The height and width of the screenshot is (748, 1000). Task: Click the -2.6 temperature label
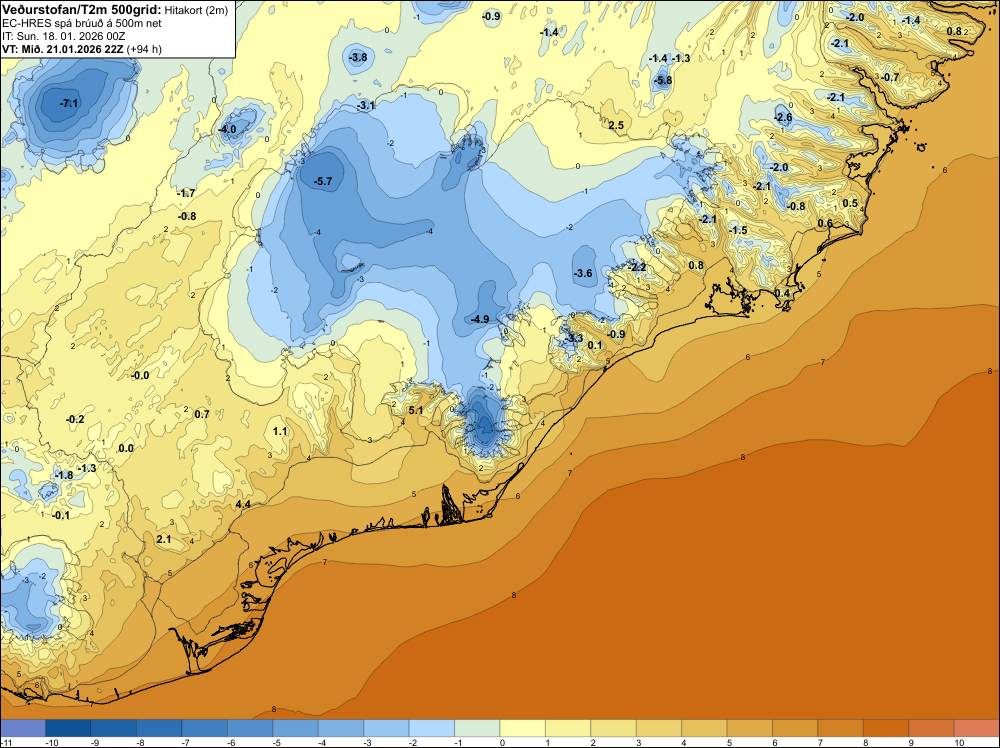(x=783, y=117)
